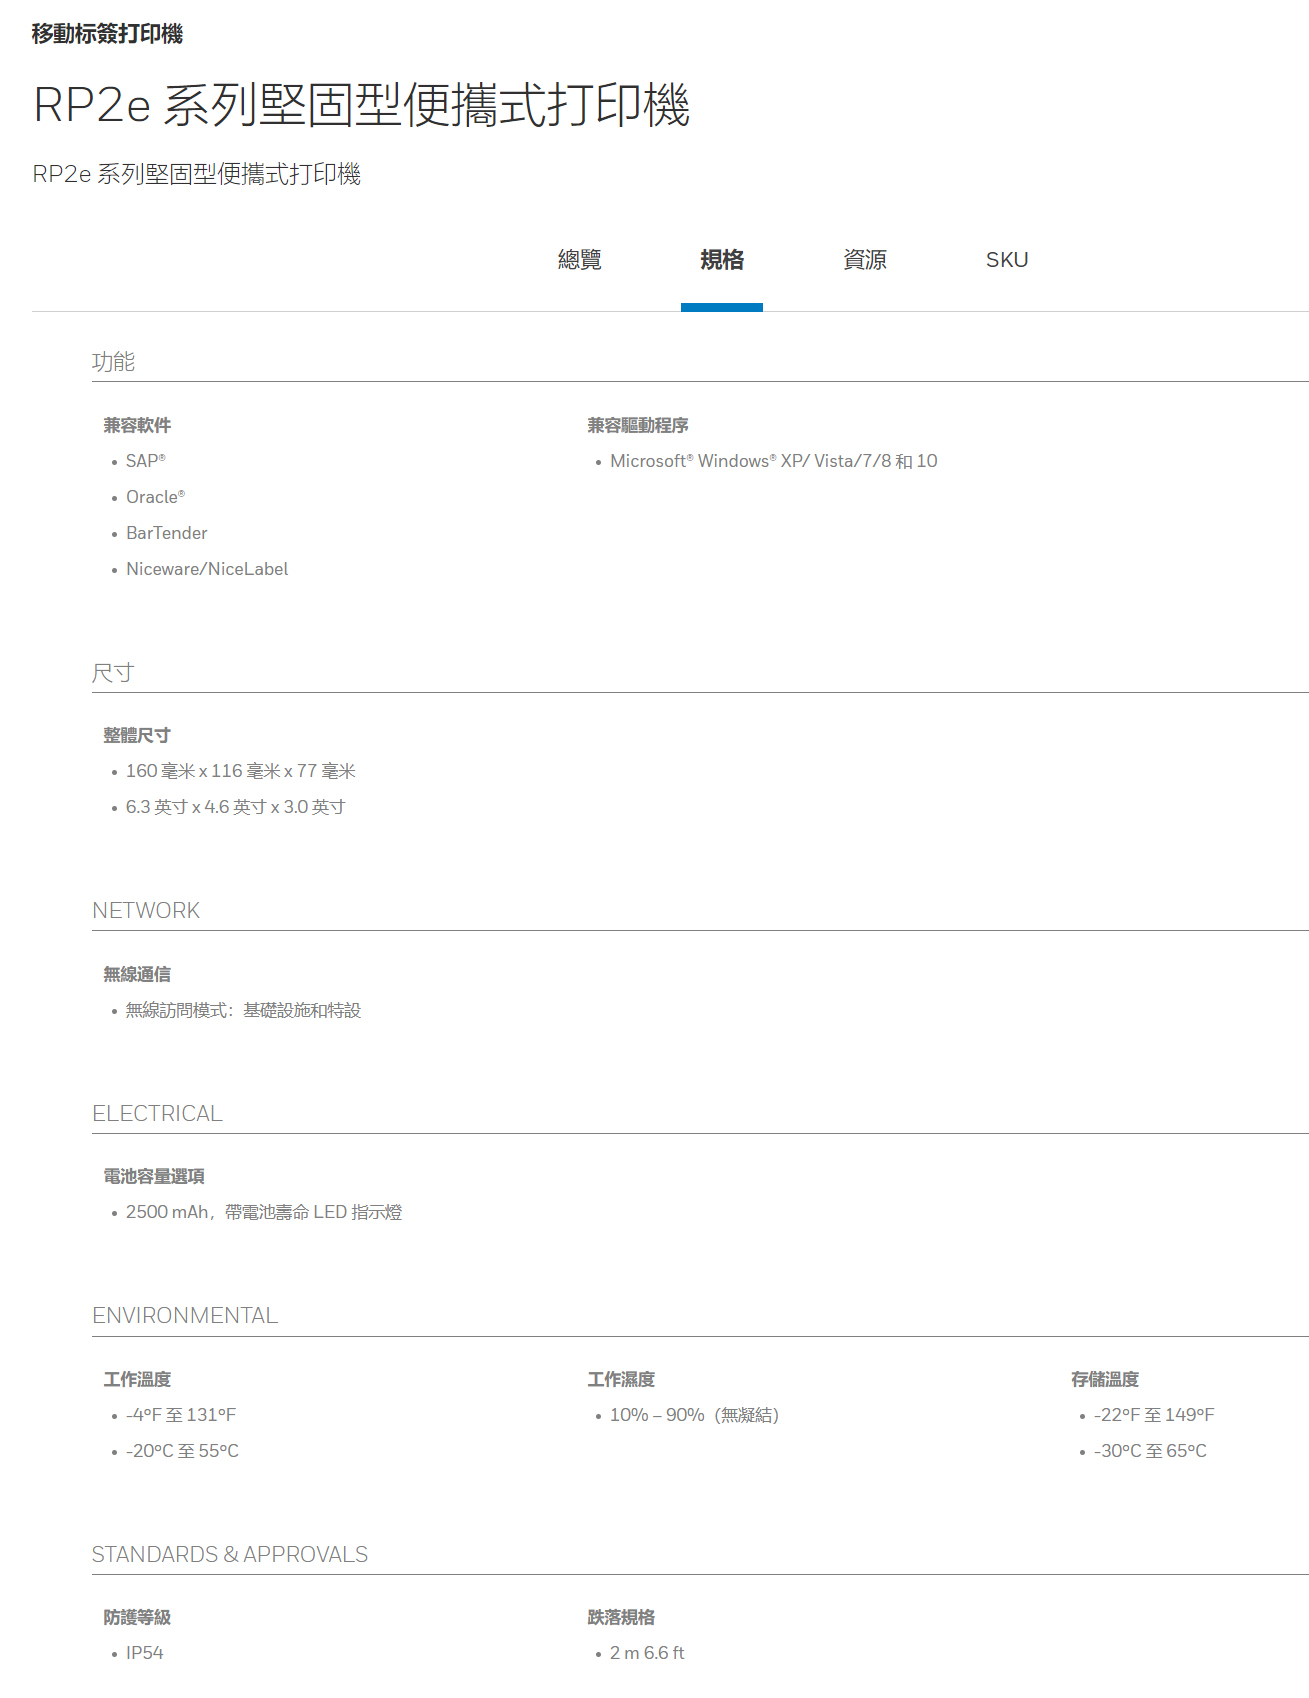This screenshot has width=1309, height=1698.
Task: Click the Niceware/NiceLabel list item
Action: [x=207, y=569]
